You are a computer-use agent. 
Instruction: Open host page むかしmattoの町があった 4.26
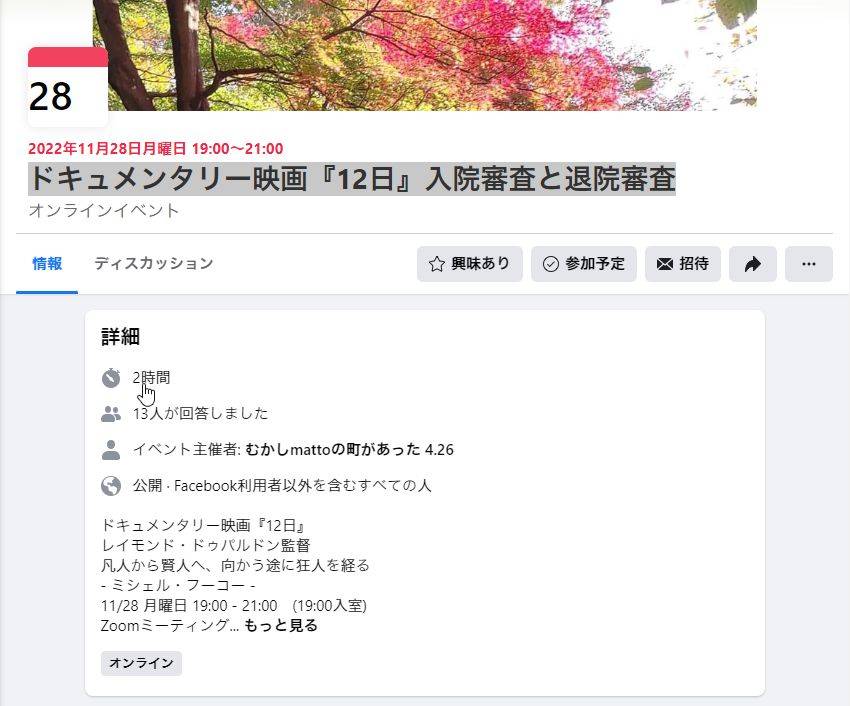tap(349, 450)
